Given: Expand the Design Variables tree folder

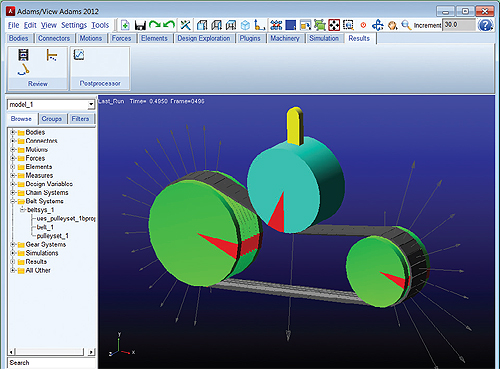Looking at the screenshot, I should (12, 184).
